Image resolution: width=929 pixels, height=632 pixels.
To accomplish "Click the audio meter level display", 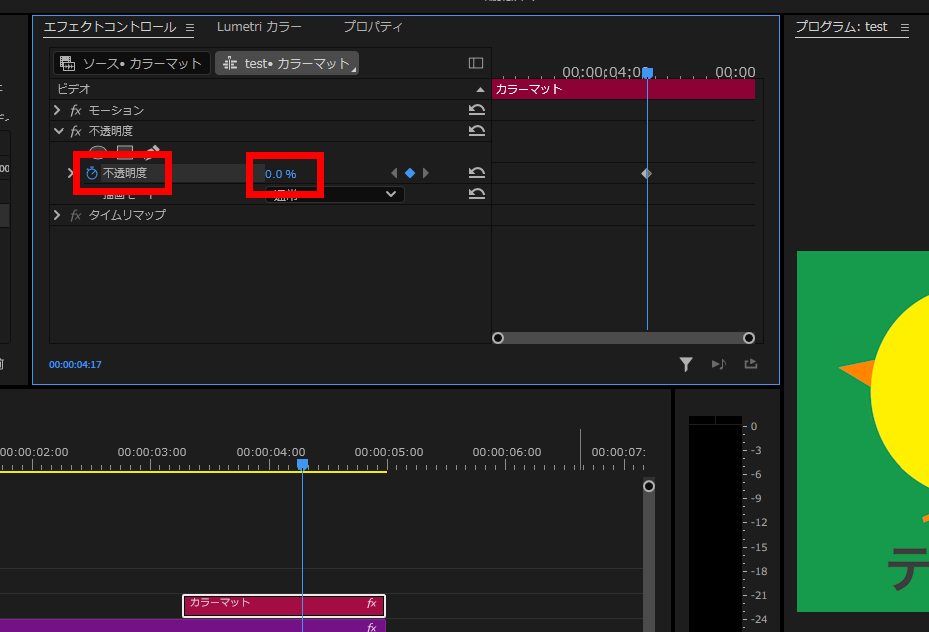I will (715, 524).
